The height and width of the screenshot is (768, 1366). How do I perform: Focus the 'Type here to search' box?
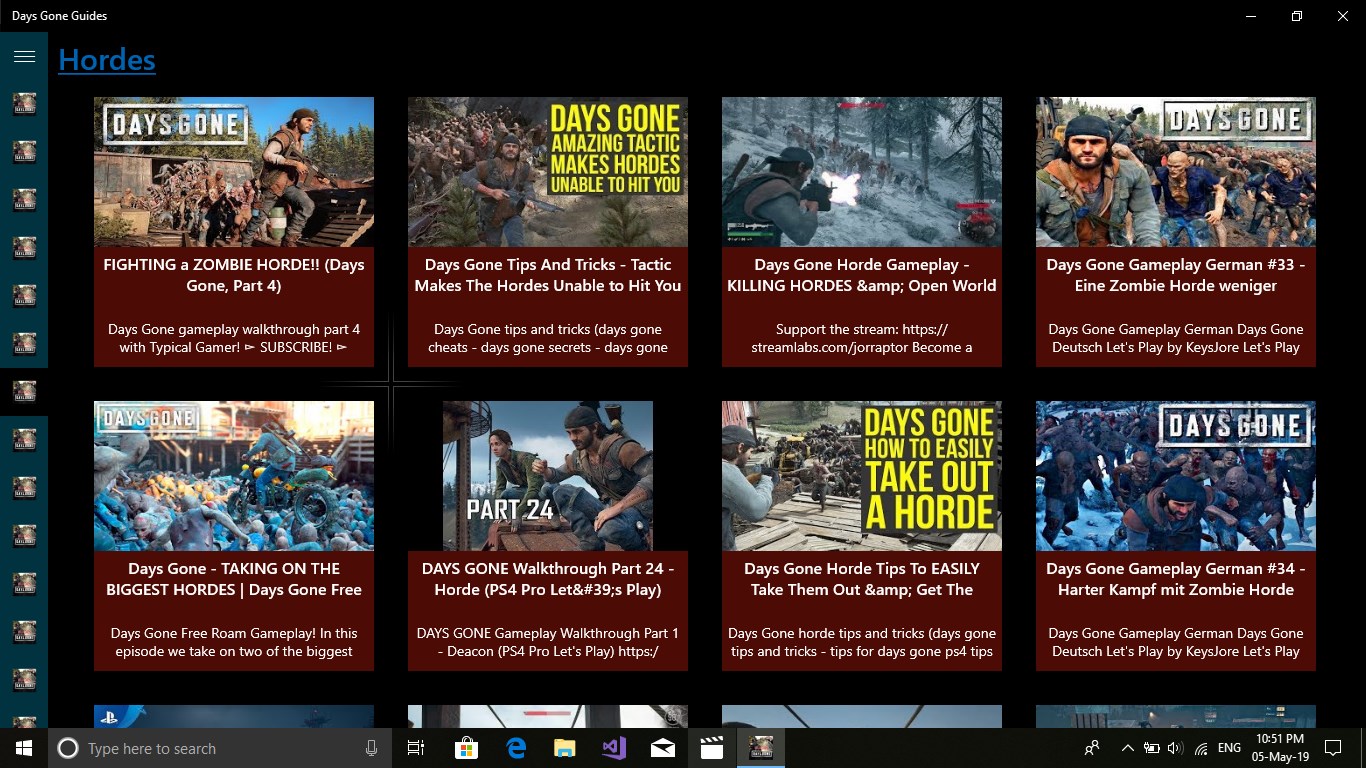[x=220, y=748]
